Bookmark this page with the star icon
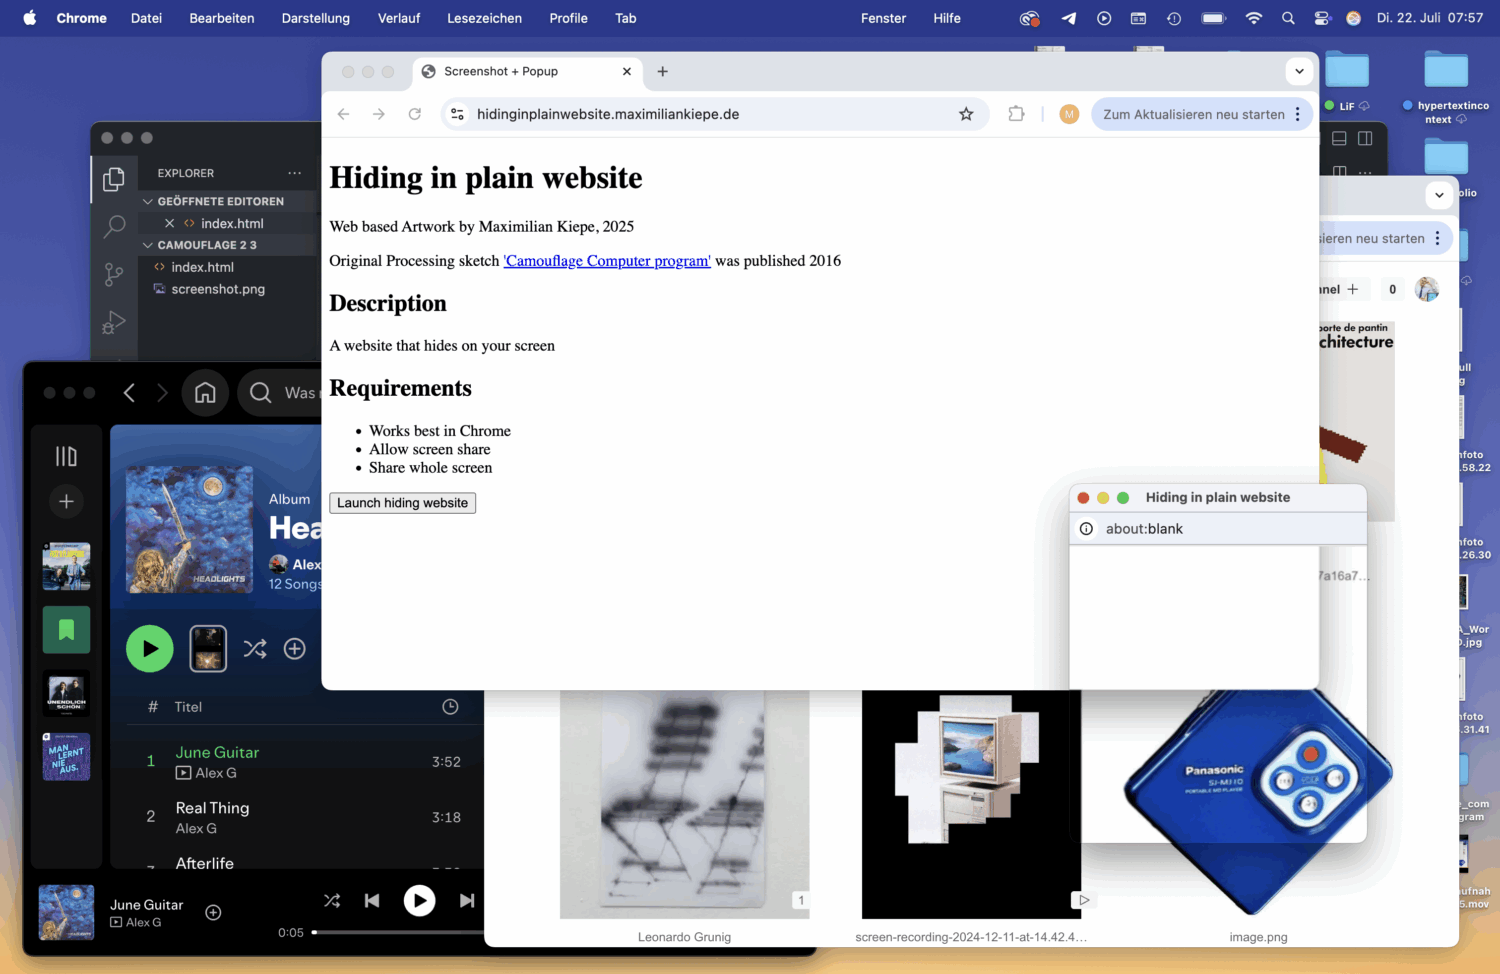This screenshot has width=1500, height=974. coord(966,115)
